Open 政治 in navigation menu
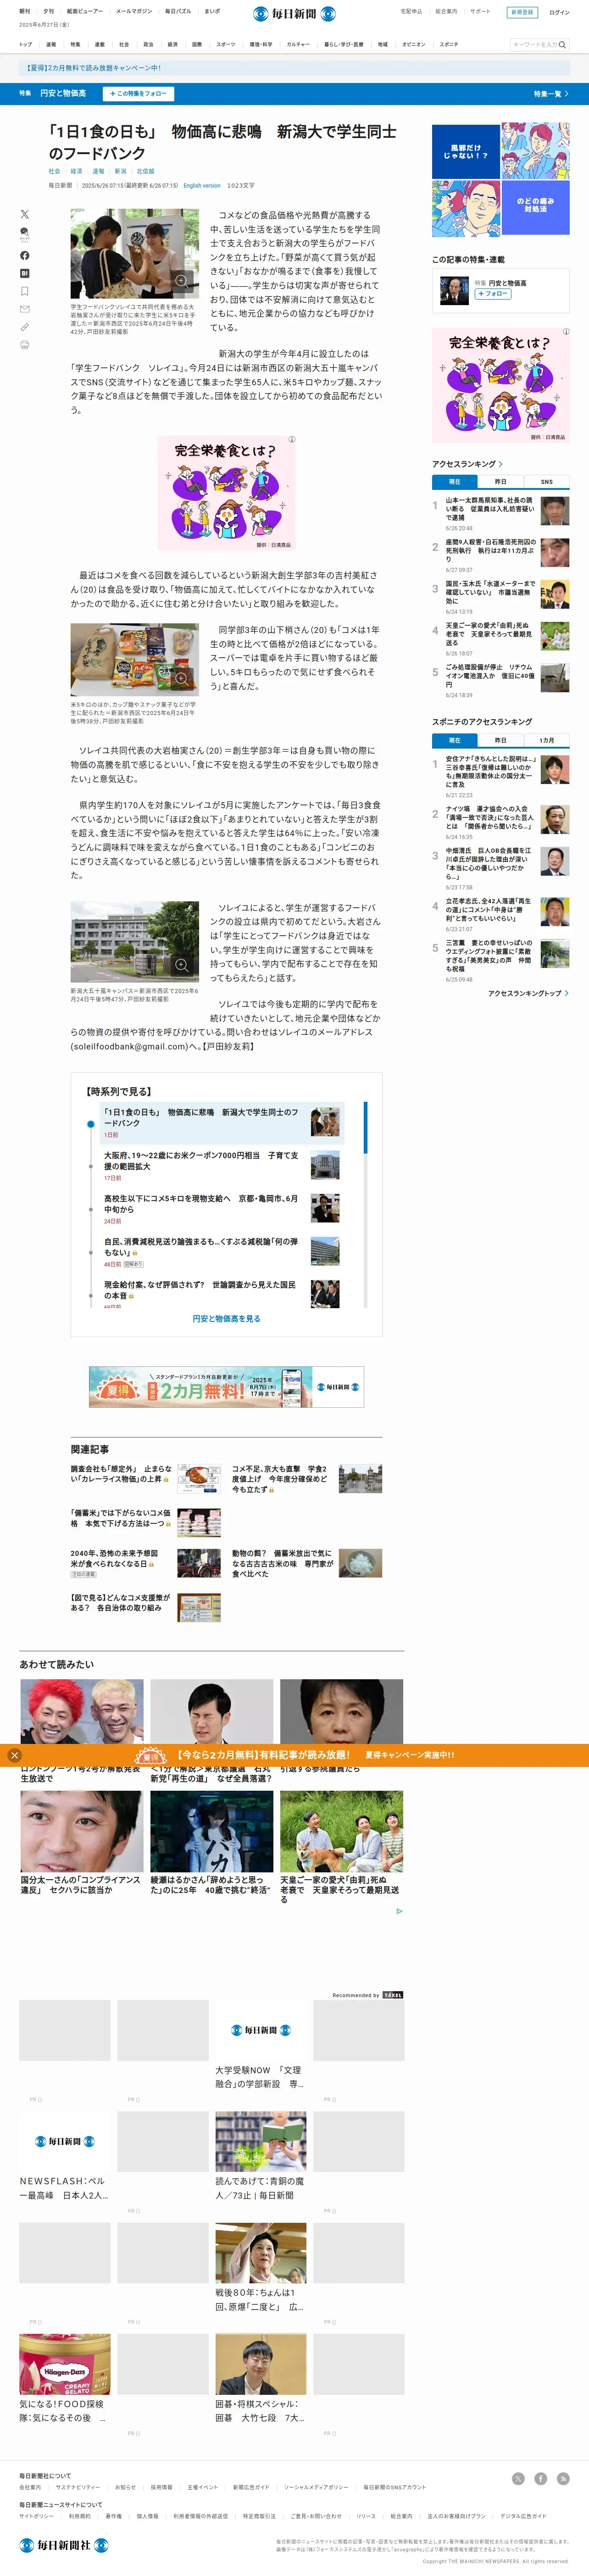Viewport: 589px width, 2576px height. 148,44
